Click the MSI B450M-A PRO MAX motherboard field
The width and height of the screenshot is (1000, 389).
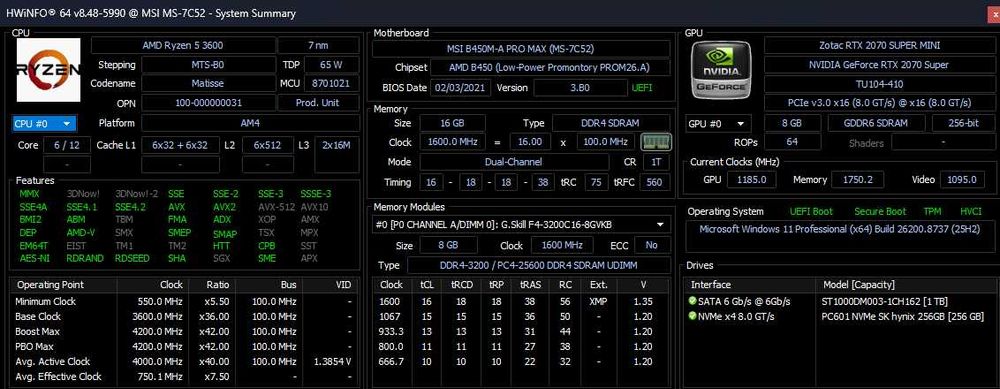tap(520, 49)
